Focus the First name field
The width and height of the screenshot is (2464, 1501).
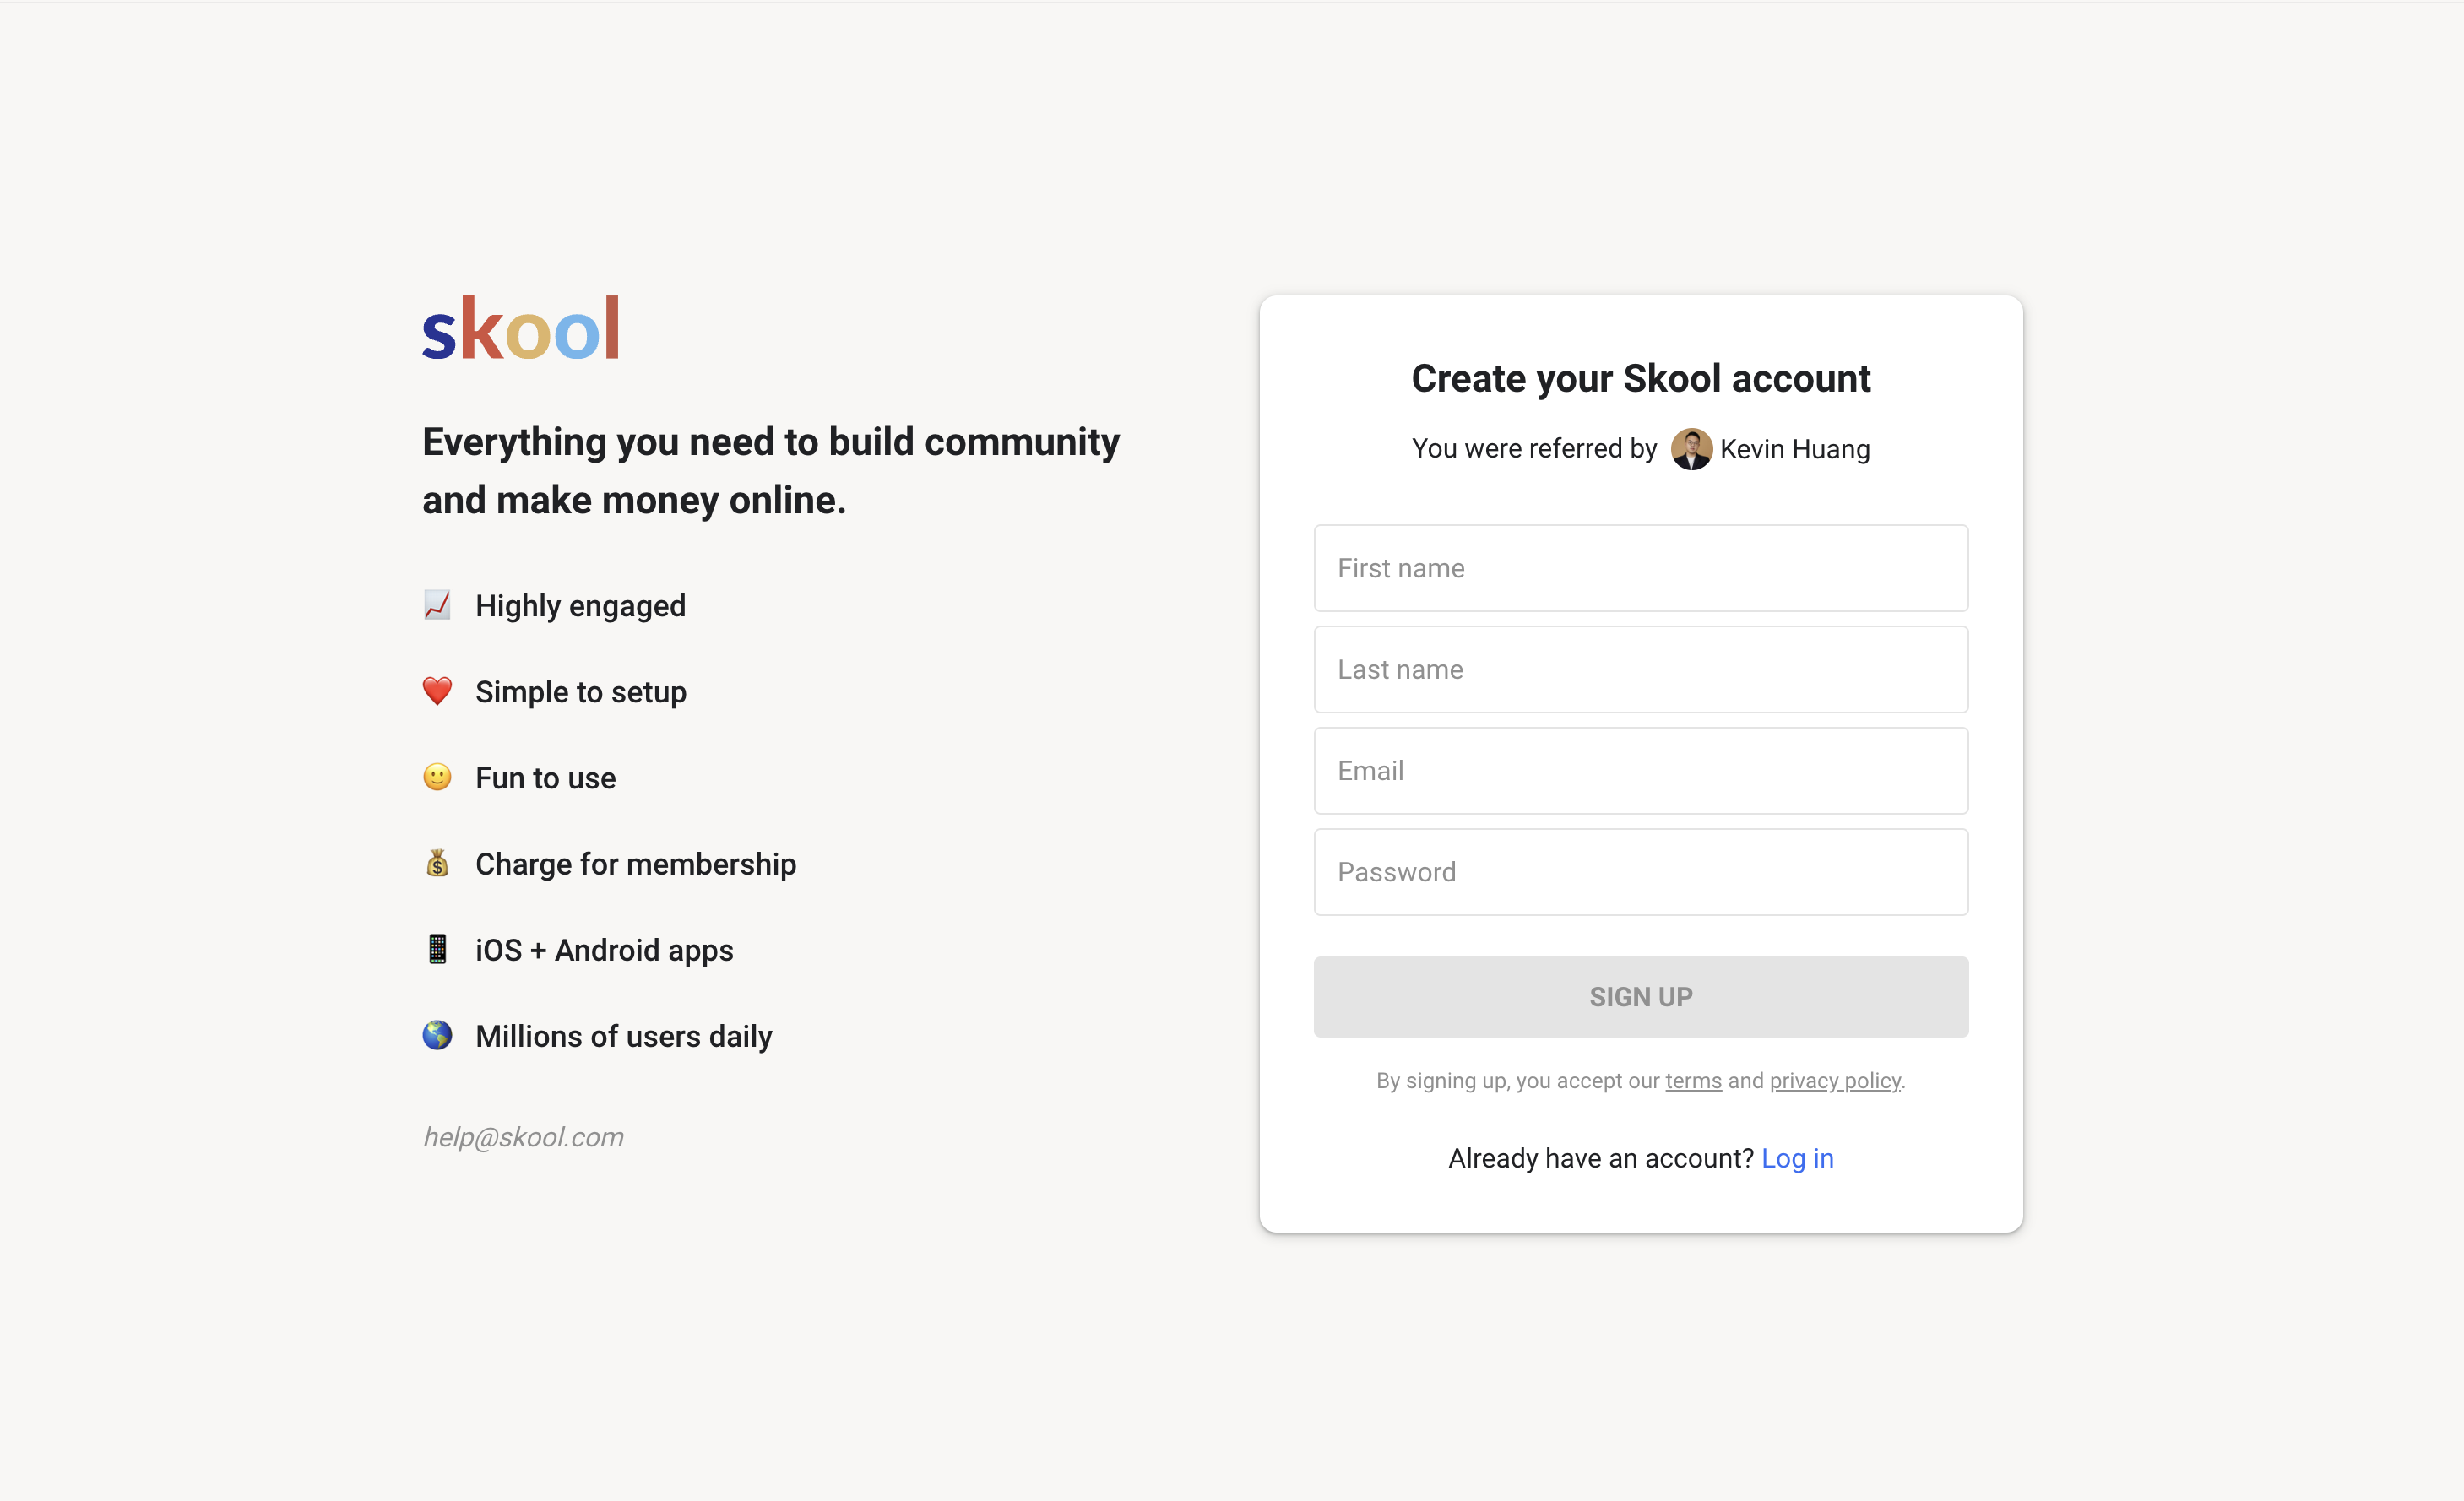(x=1641, y=568)
